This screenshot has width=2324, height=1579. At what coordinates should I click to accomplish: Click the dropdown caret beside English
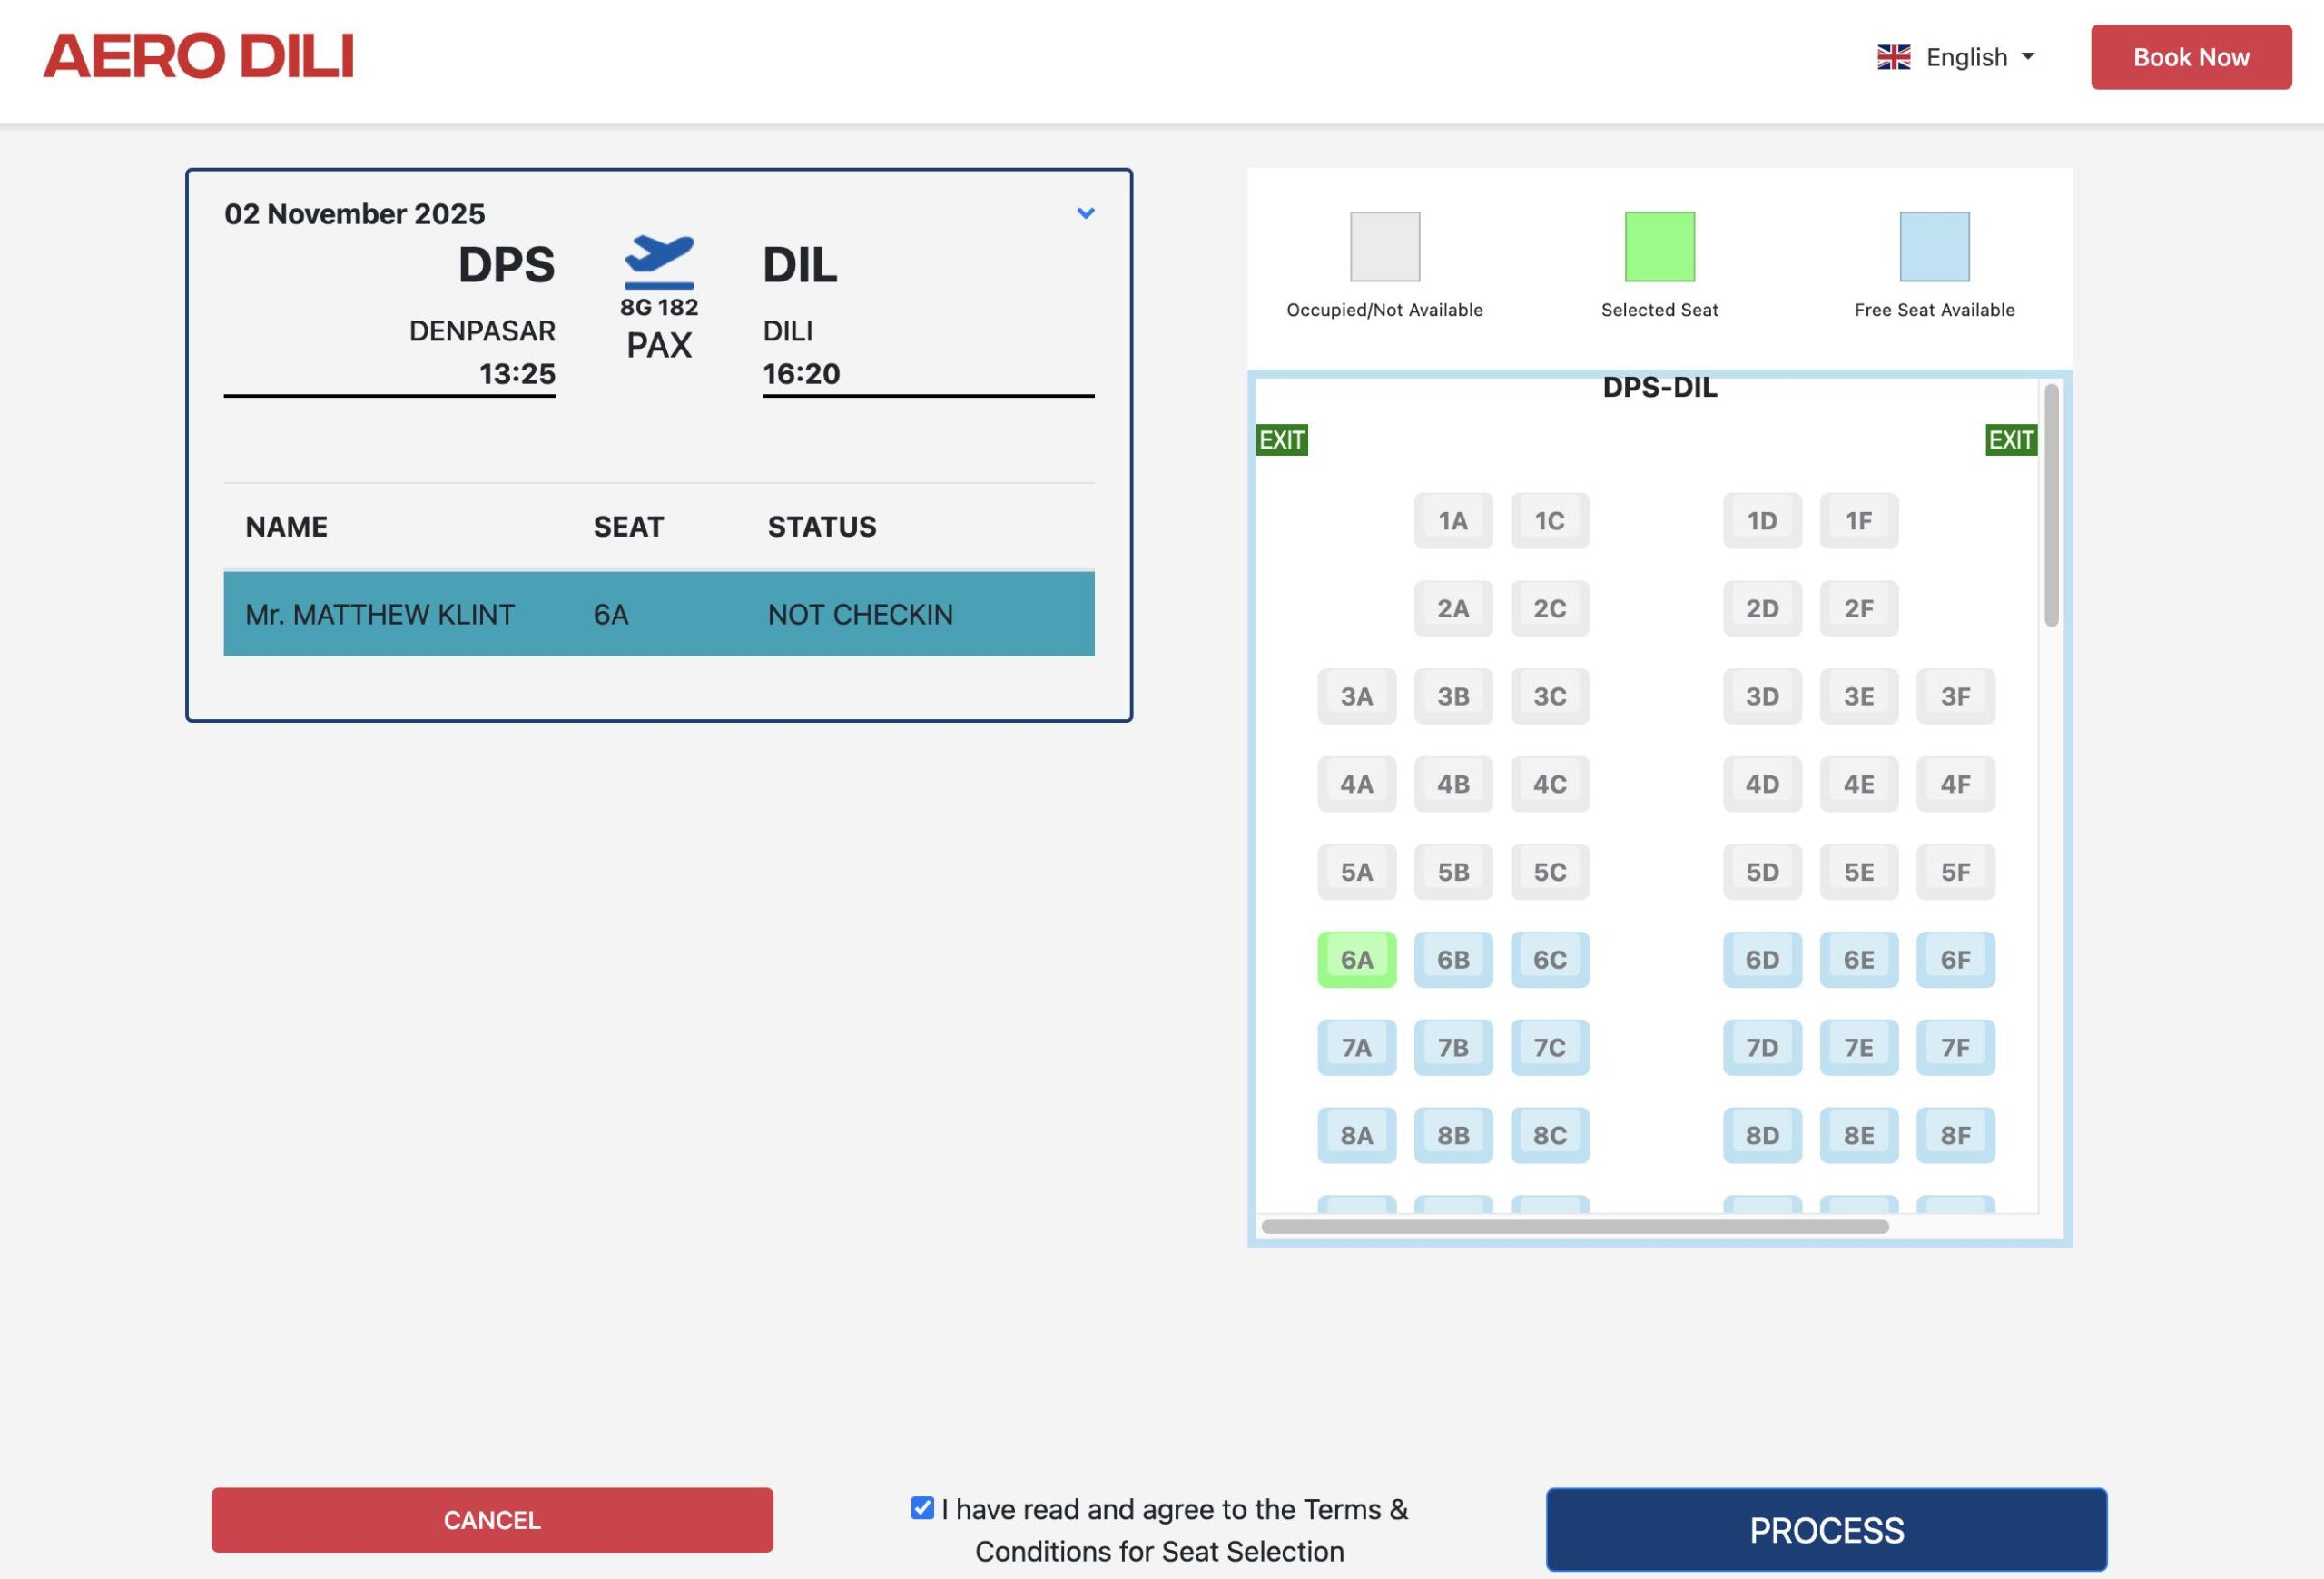click(2027, 57)
